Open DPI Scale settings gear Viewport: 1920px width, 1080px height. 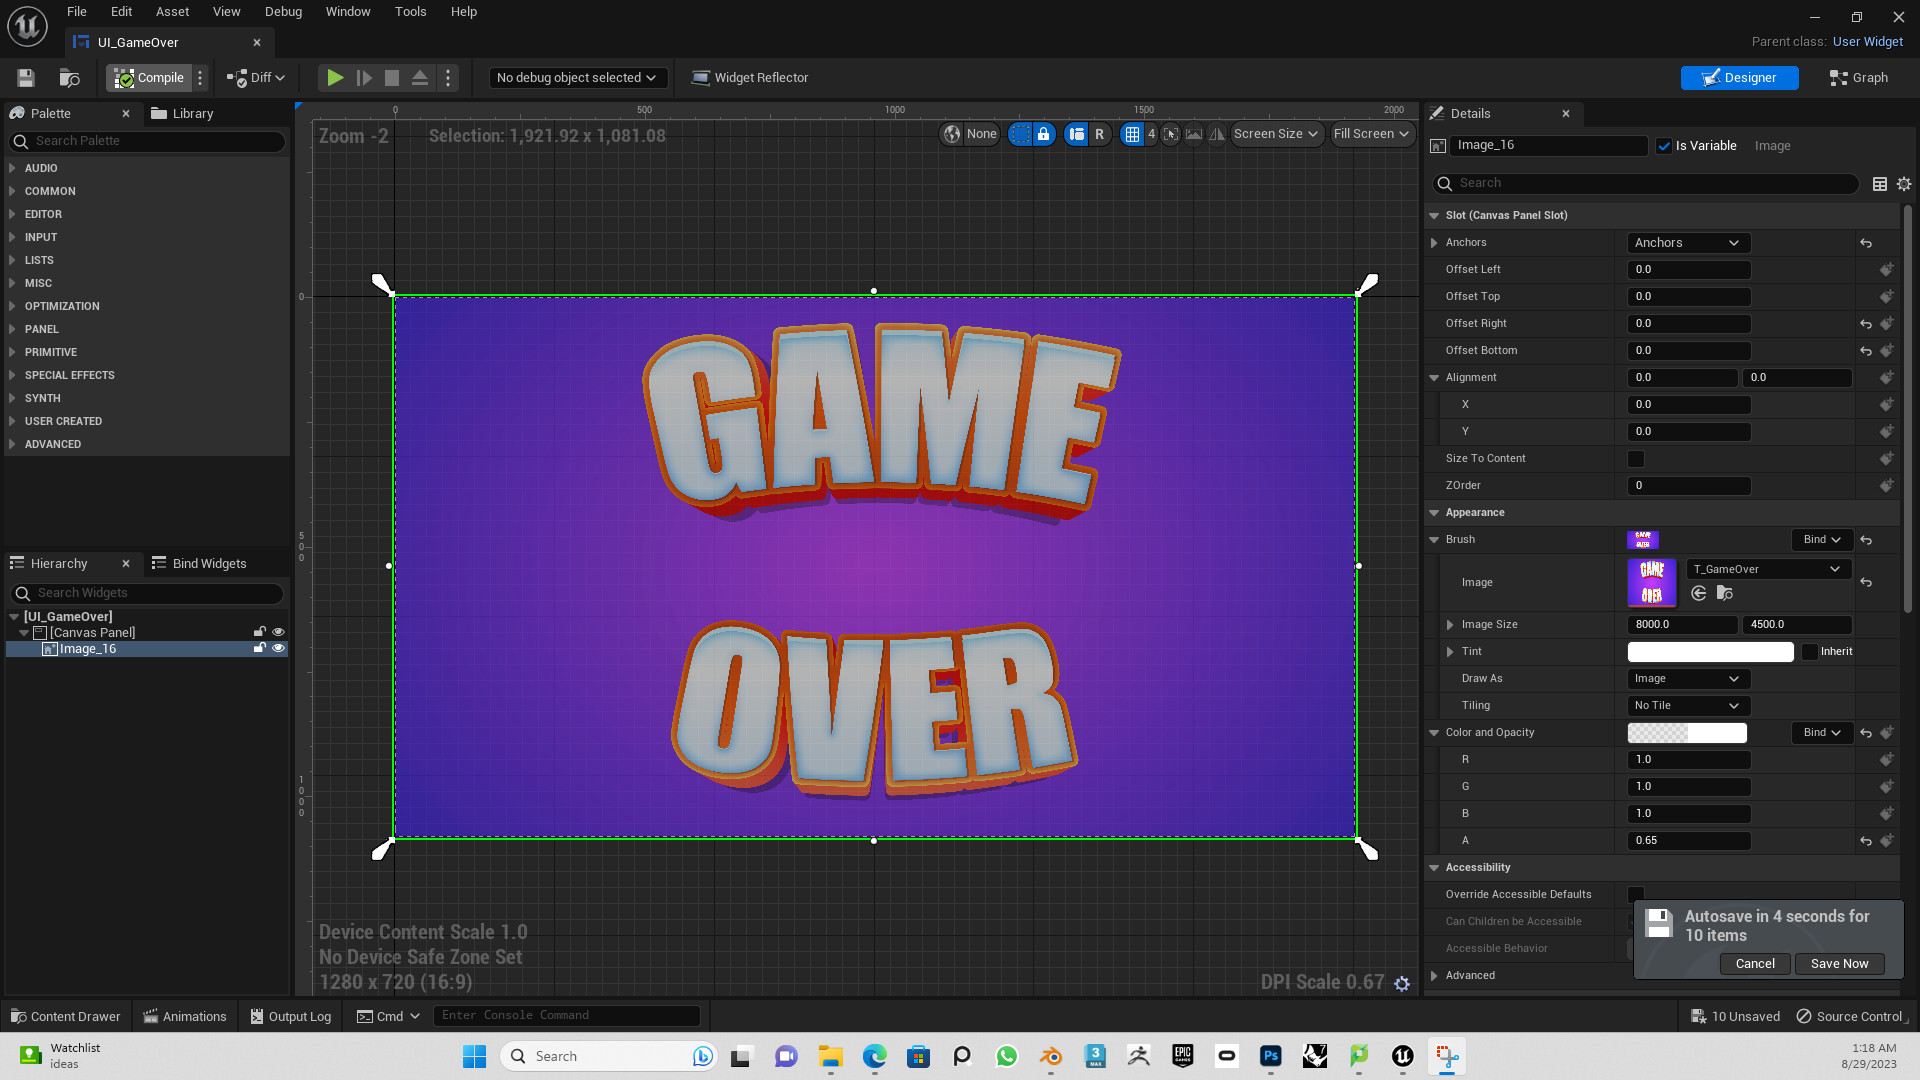click(x=1402, y=984)
